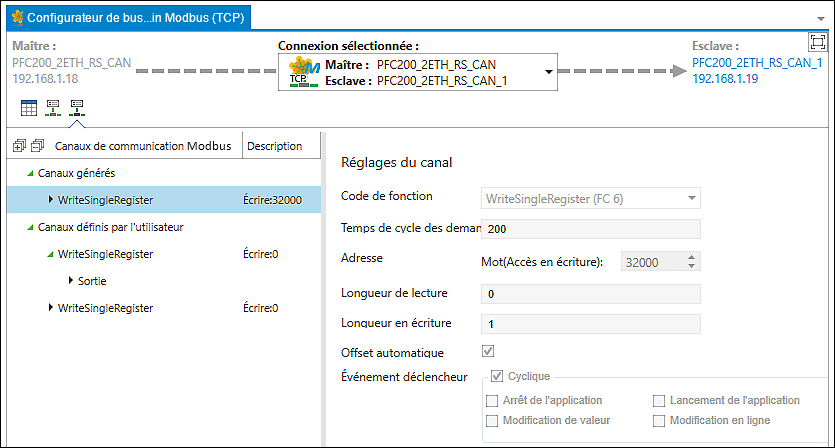The height and width of the screenshot is (448, 835).
Task: Click the fullscreen fit icon near Esclave
Action: 817,42
